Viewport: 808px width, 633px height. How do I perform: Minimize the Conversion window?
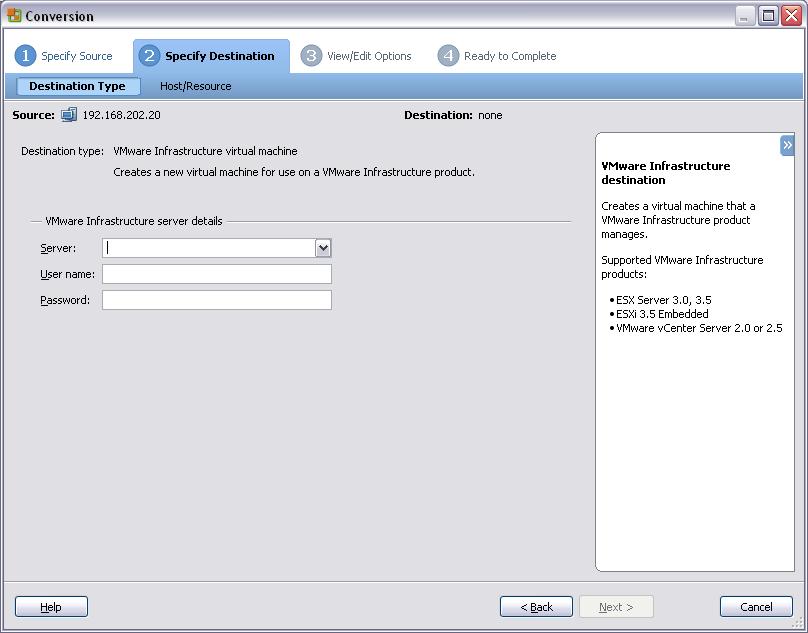point(744,15)
